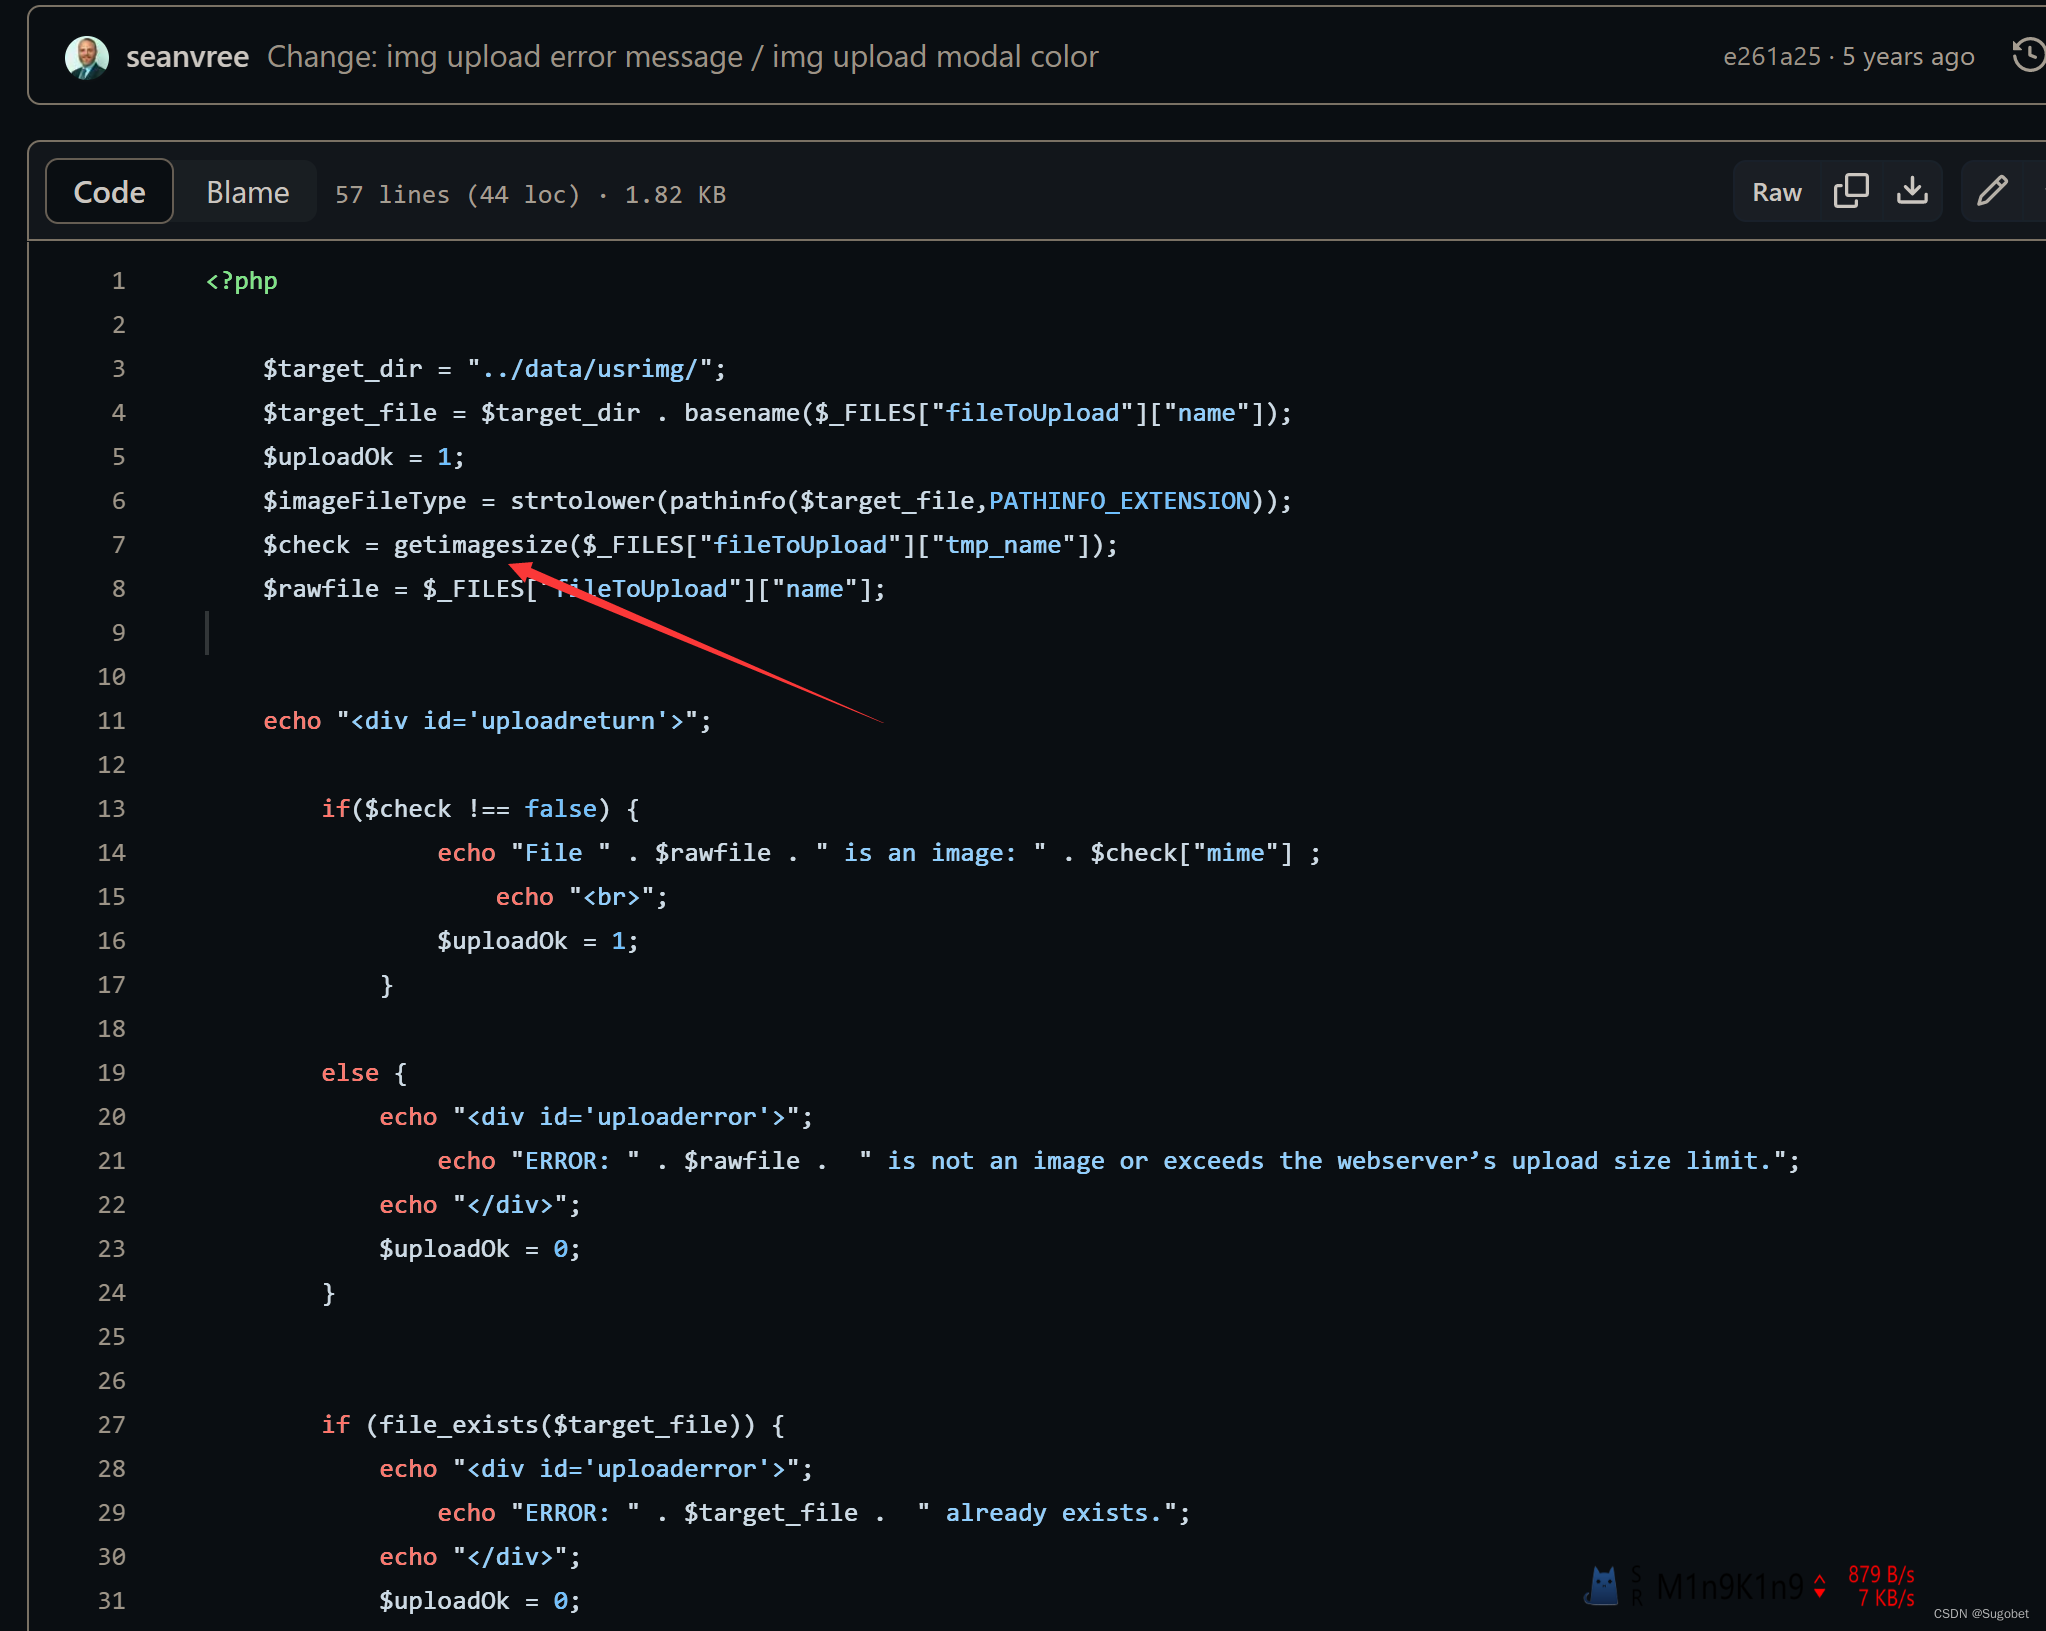Screen dimensions: 2046x1631
Task: Click PATHINFO_EXTENSION constant in line 6
Action: 1119,501
